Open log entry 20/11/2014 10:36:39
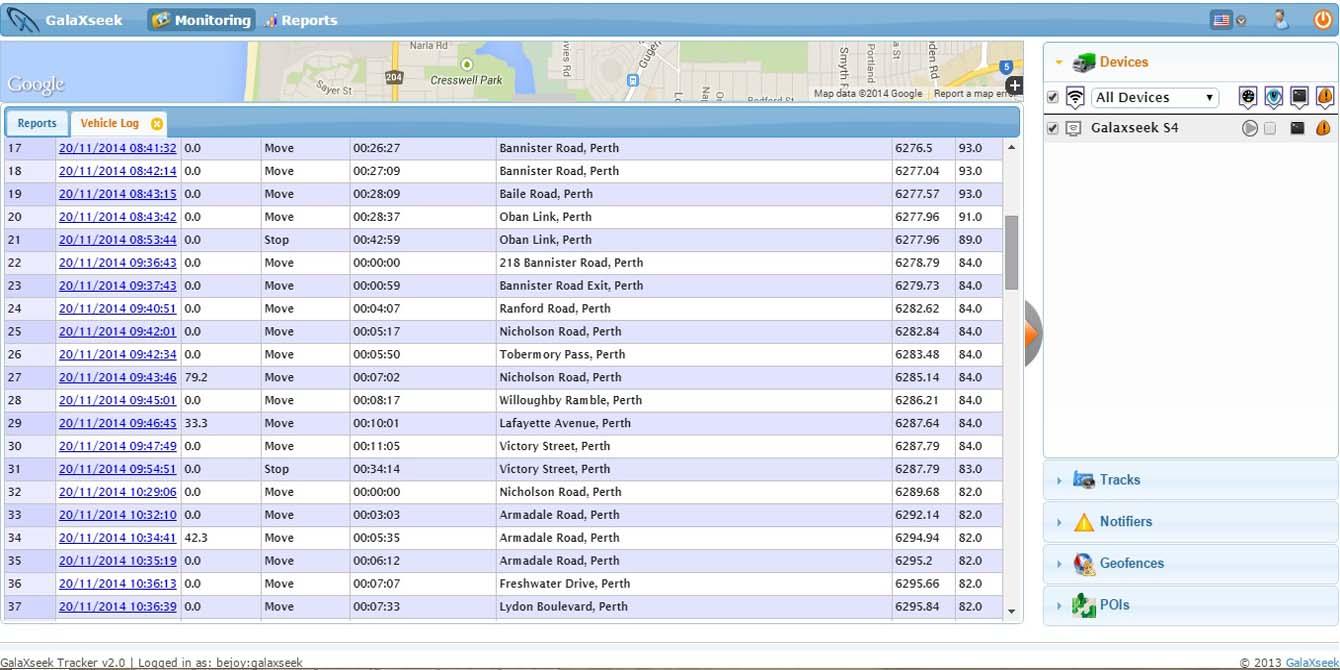The width and height of the screenshot is (1340, 670). click(118, 607)
